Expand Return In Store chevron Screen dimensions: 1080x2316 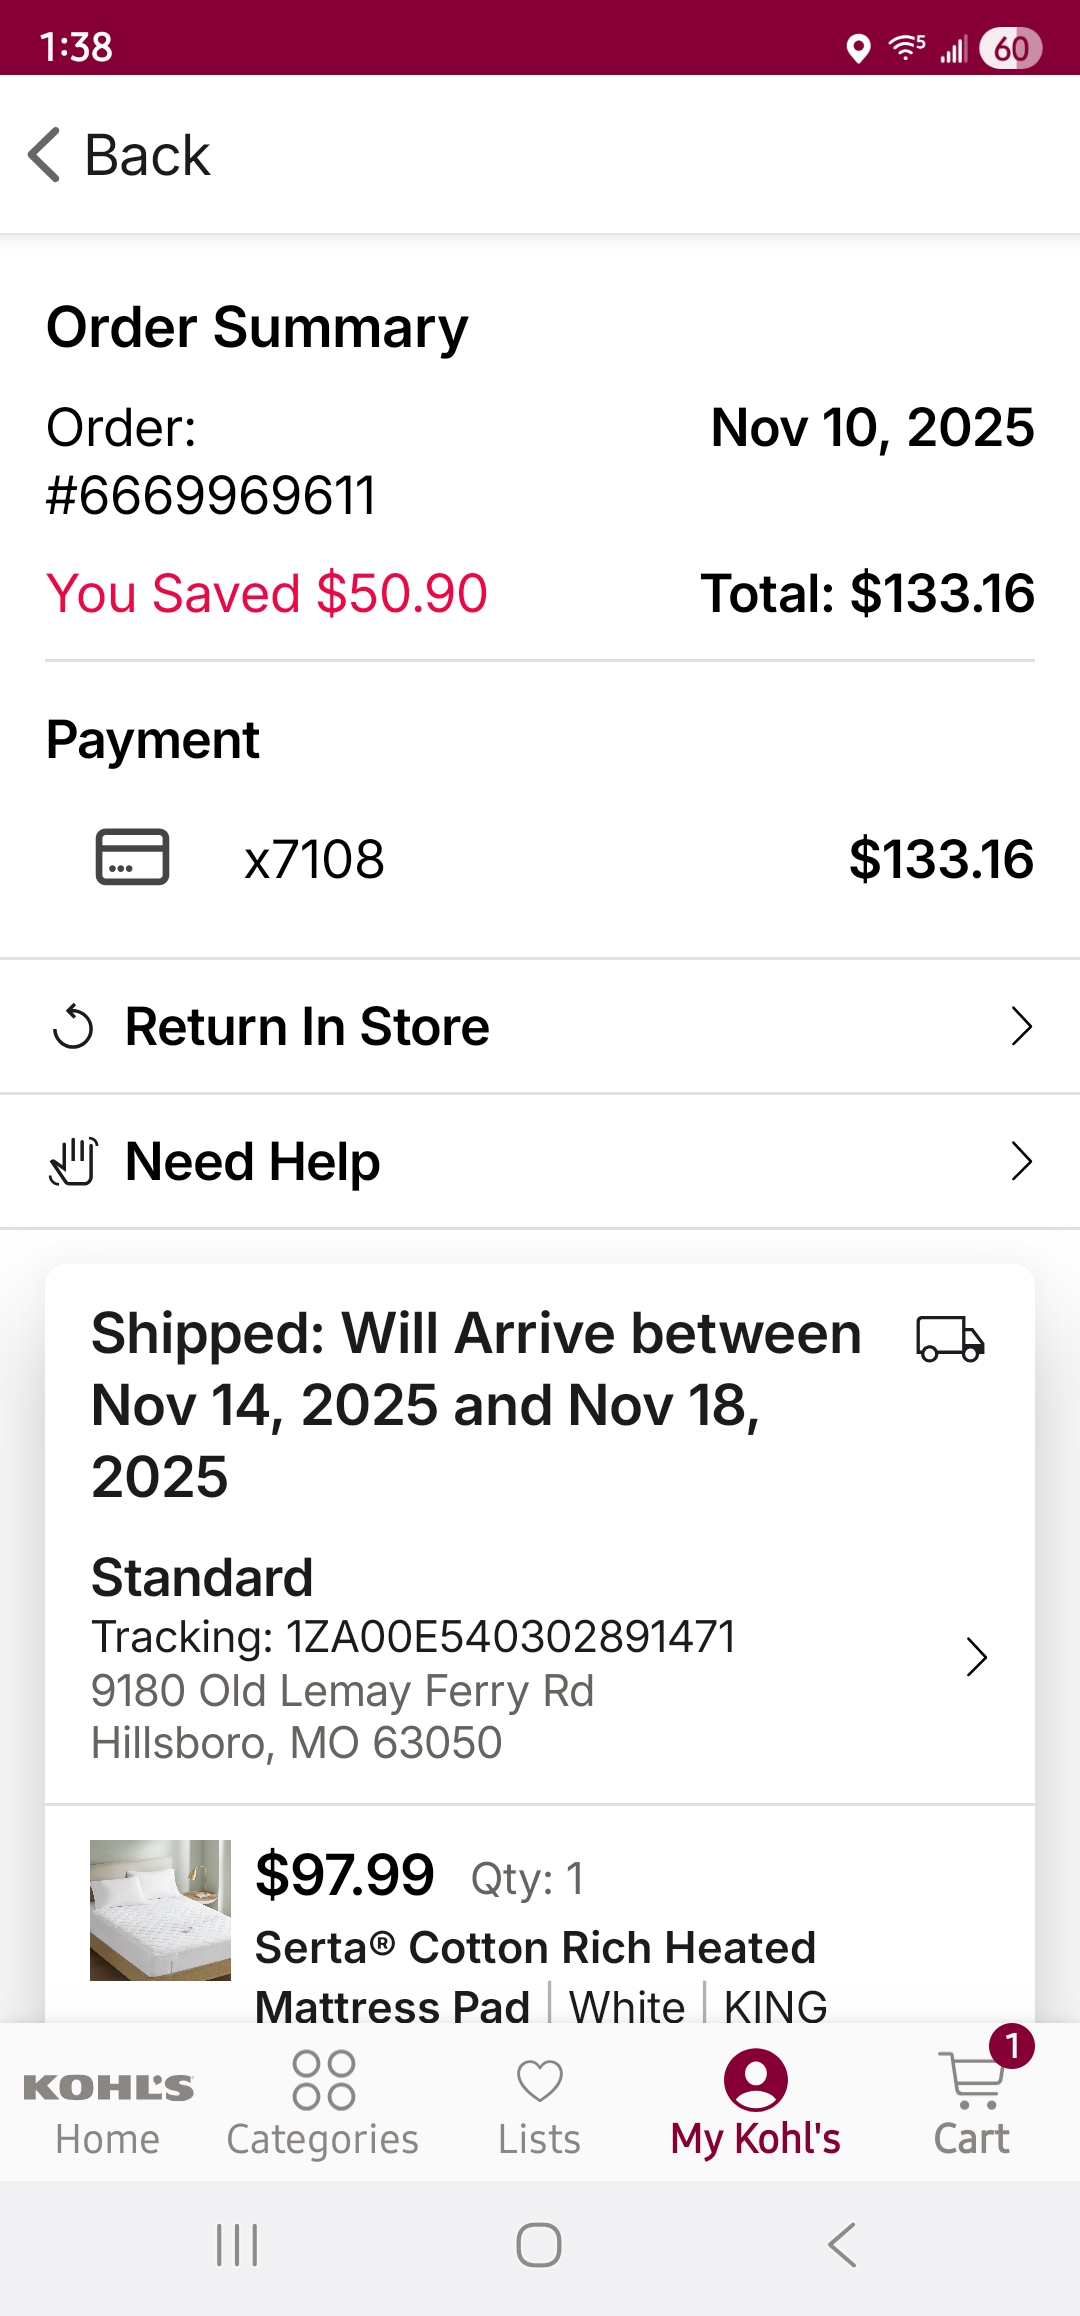click(x=1021, y=1026)
